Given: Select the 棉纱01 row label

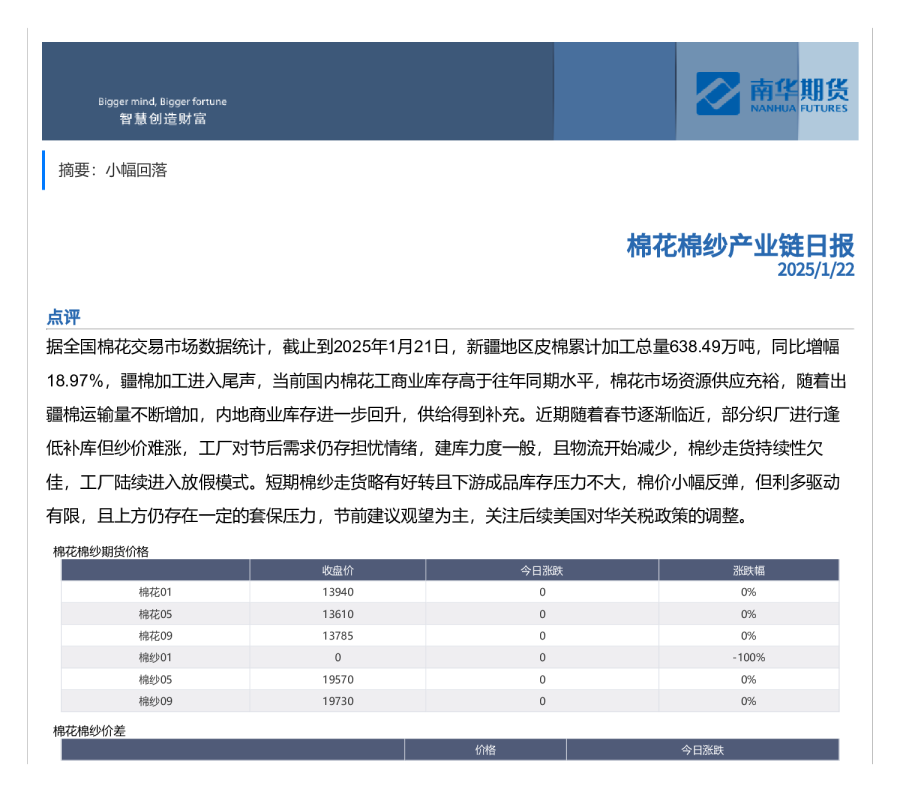Looking at the screenshot, I should 155,658.
